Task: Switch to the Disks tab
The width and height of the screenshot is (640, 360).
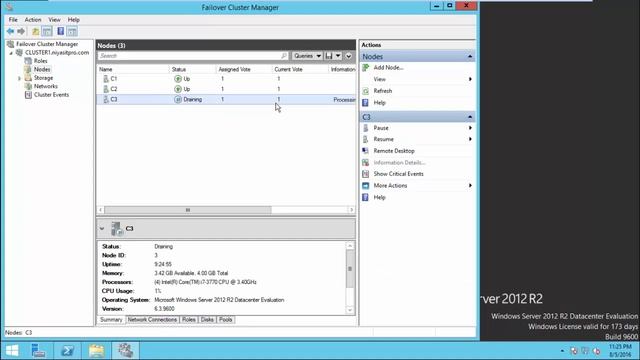Action: (207, 320)
